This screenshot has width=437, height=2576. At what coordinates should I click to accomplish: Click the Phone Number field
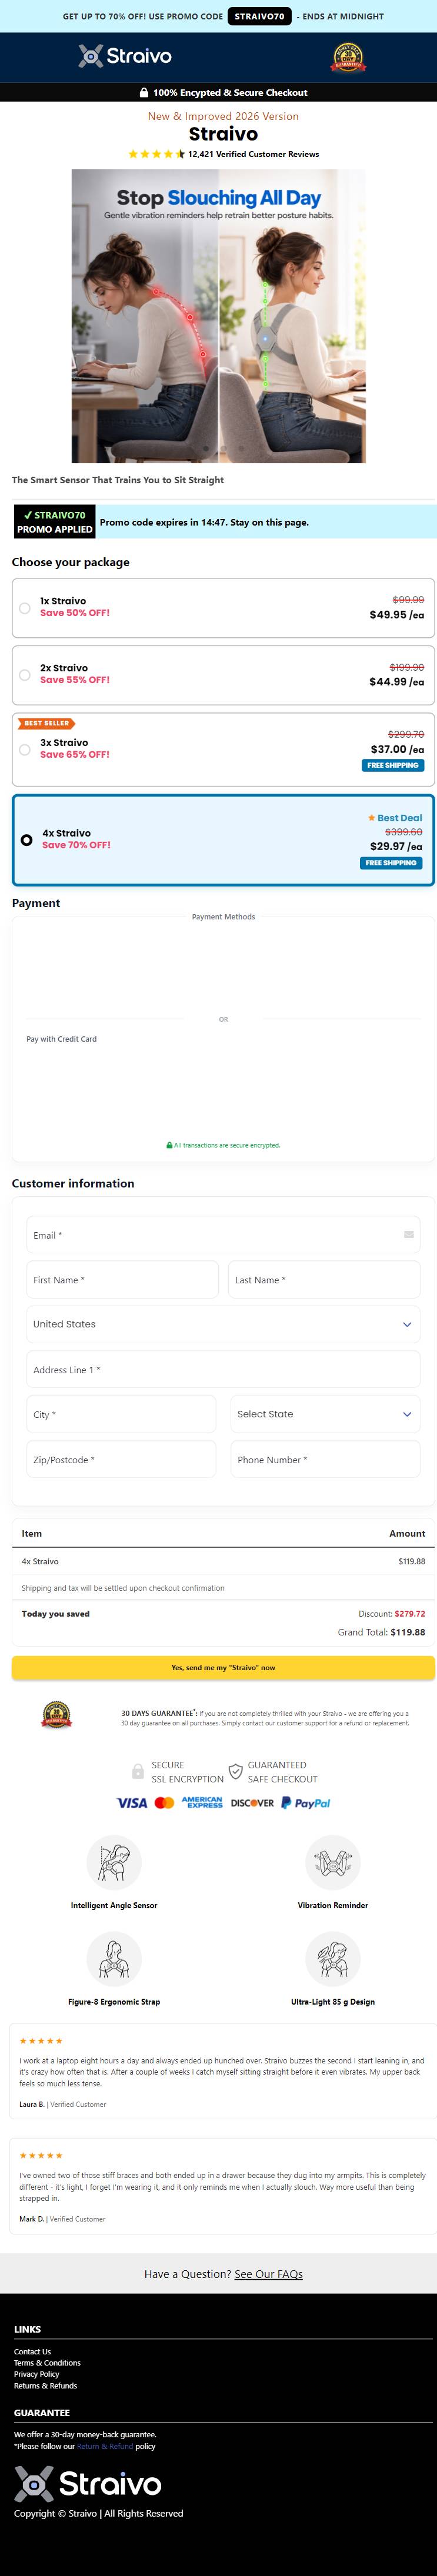[x=325, y=1460]
